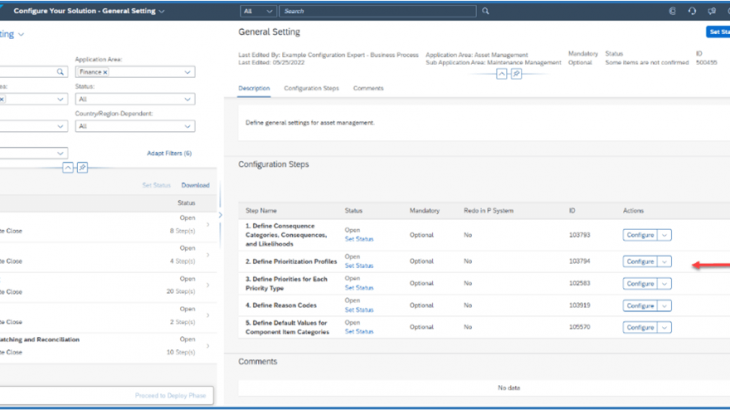Click the blue Set Status button top right
This screenshot has width=730, height=410.
(x=718, y=32)
